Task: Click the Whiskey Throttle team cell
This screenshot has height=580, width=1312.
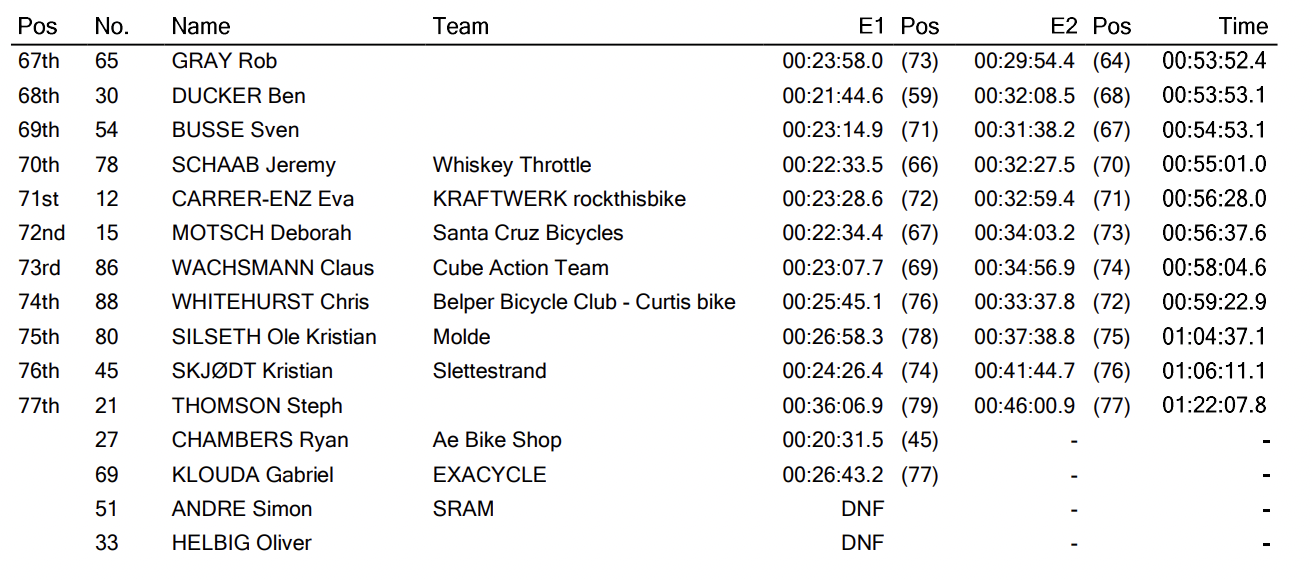Action: (x=512, y=165)
